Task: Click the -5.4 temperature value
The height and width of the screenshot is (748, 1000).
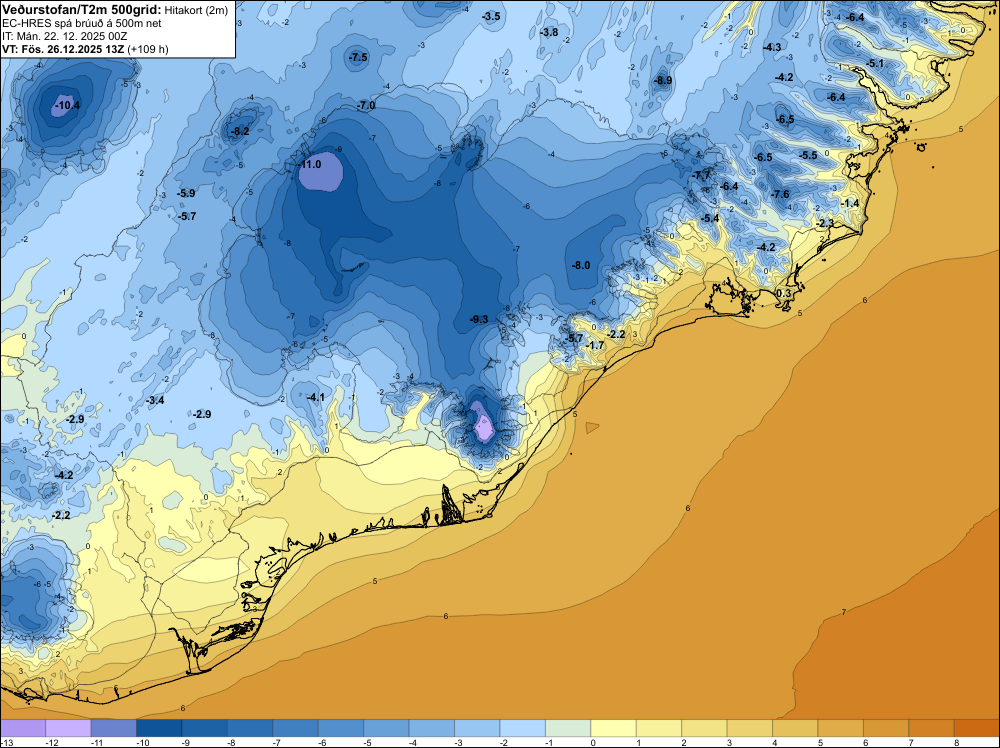Action: pyautogui.click(x=710, y=218)
